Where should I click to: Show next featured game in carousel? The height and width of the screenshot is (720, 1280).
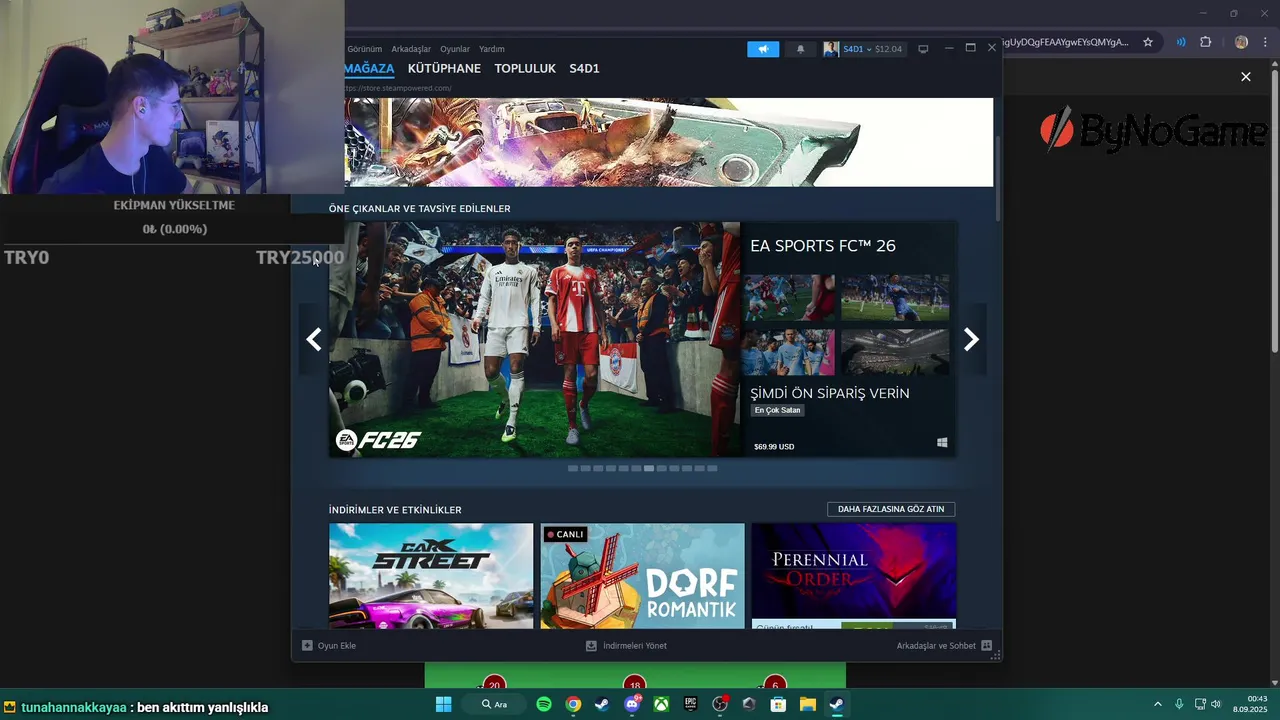tap(970, 340)
